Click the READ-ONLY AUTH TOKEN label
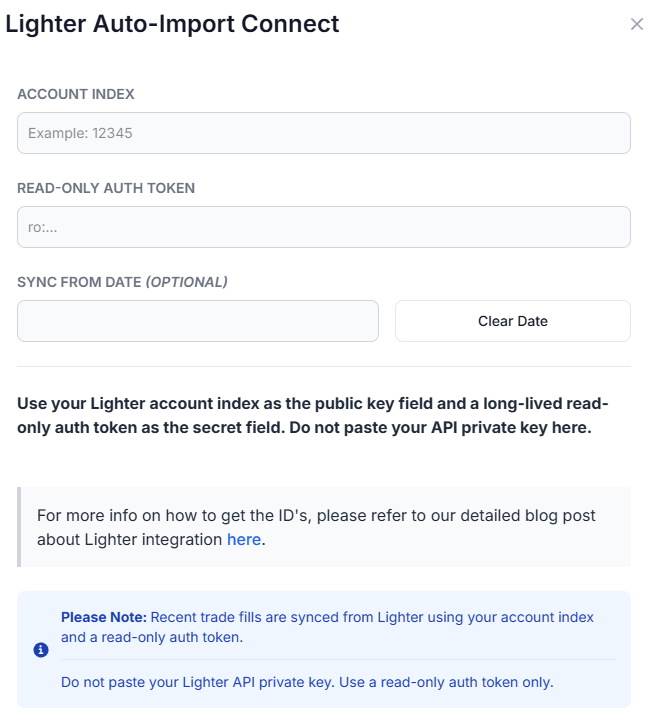This screenshot has width=656, height=723. coord(106,188)
